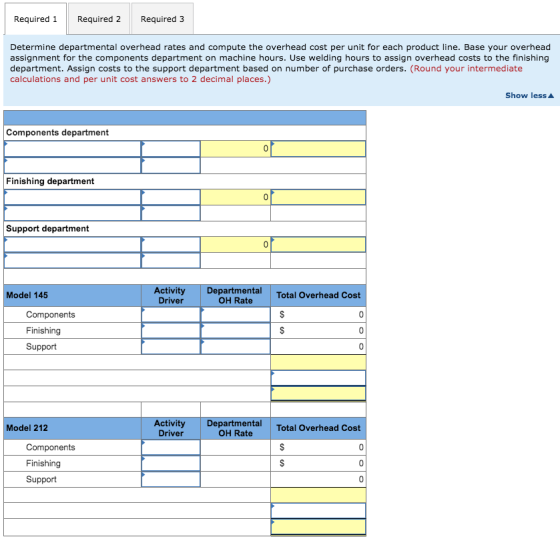Click Model 212 units input below total
The image size is (560, 539).
tap(318, 511)
